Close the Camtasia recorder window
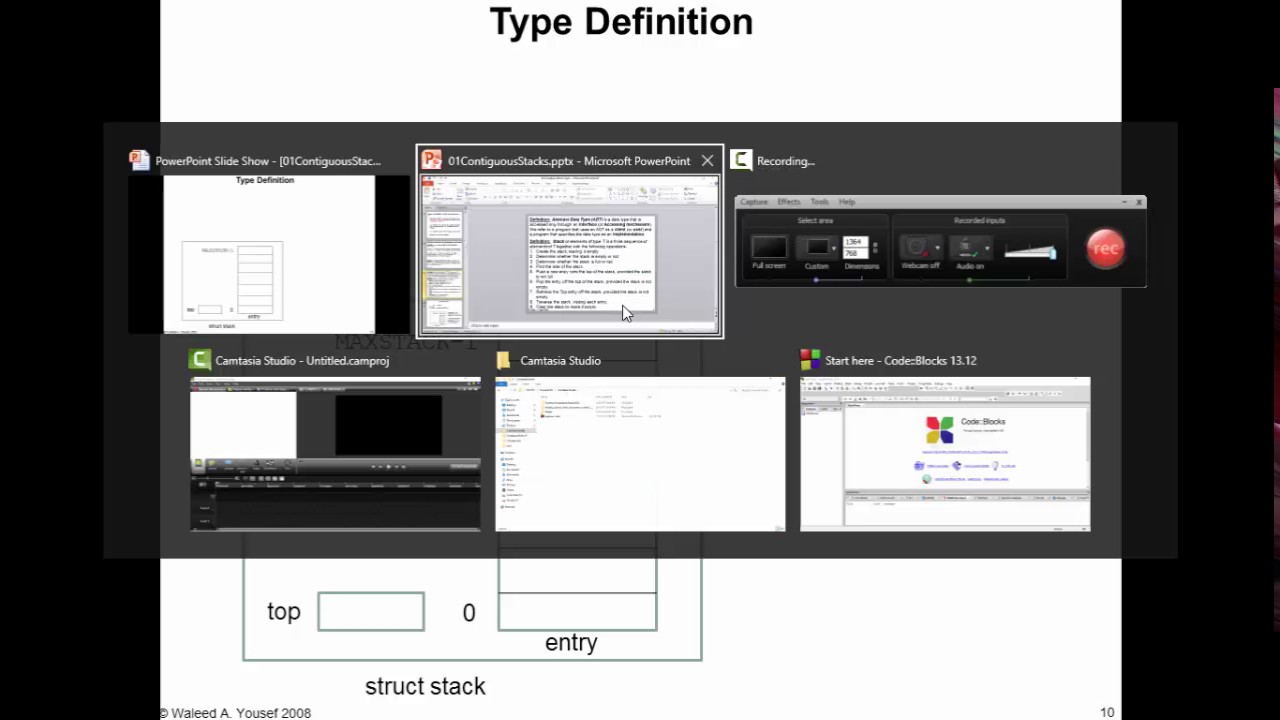This screenshot has height=720, width=1280. [1139, 202]
